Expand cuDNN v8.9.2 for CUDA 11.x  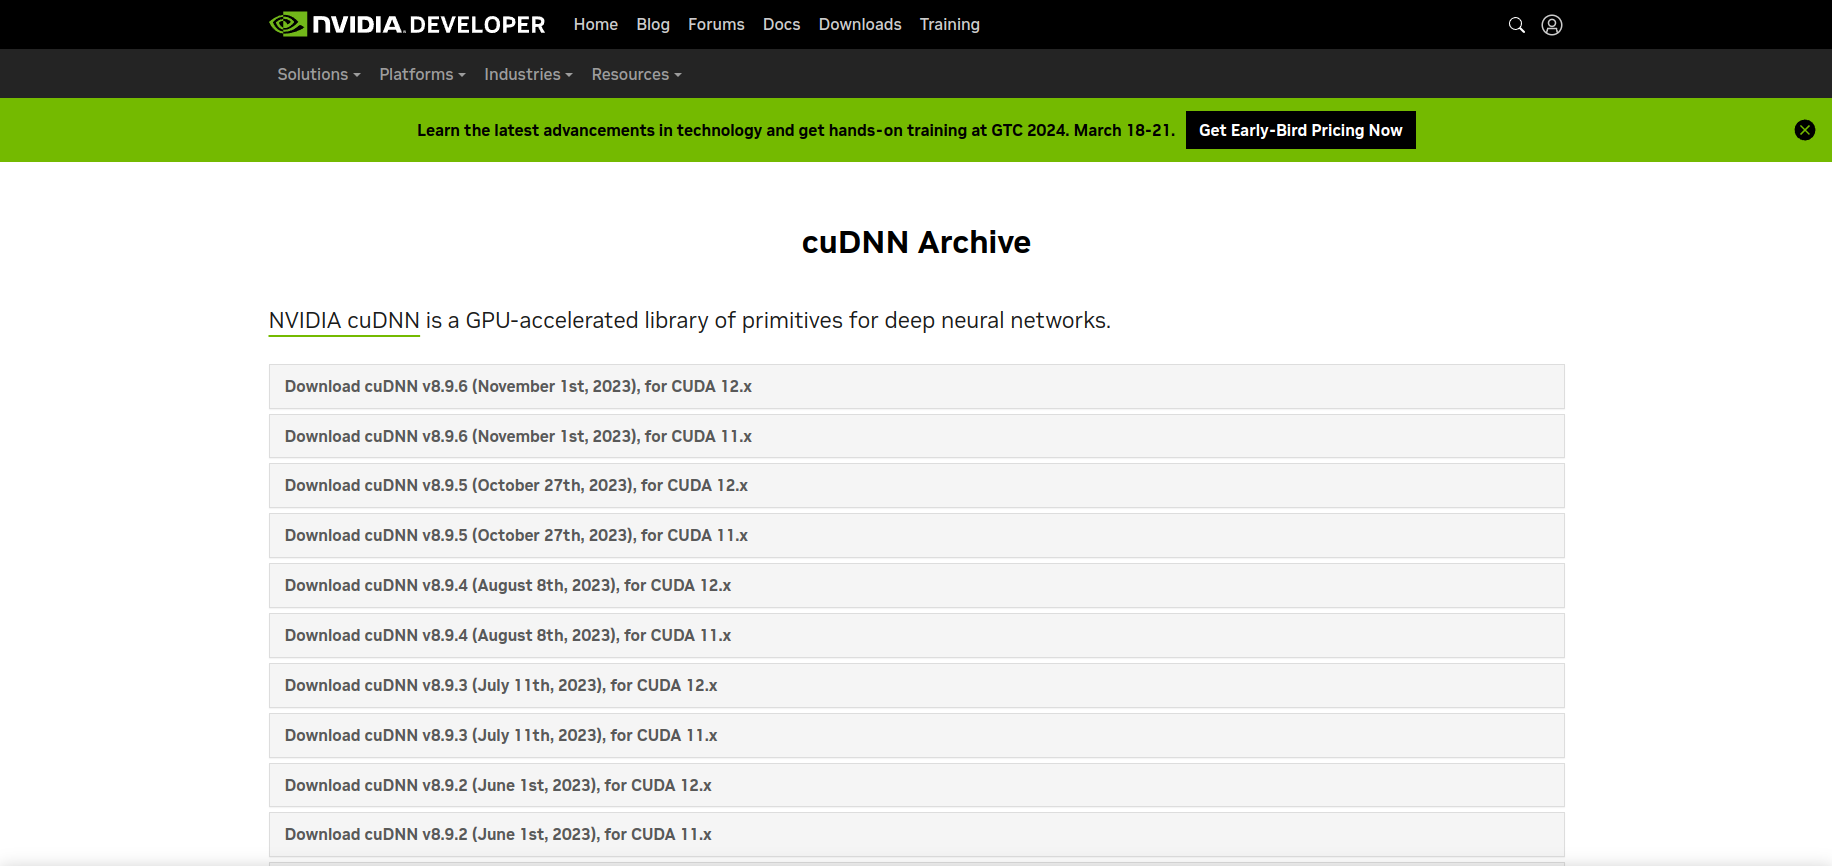[916, 834]
